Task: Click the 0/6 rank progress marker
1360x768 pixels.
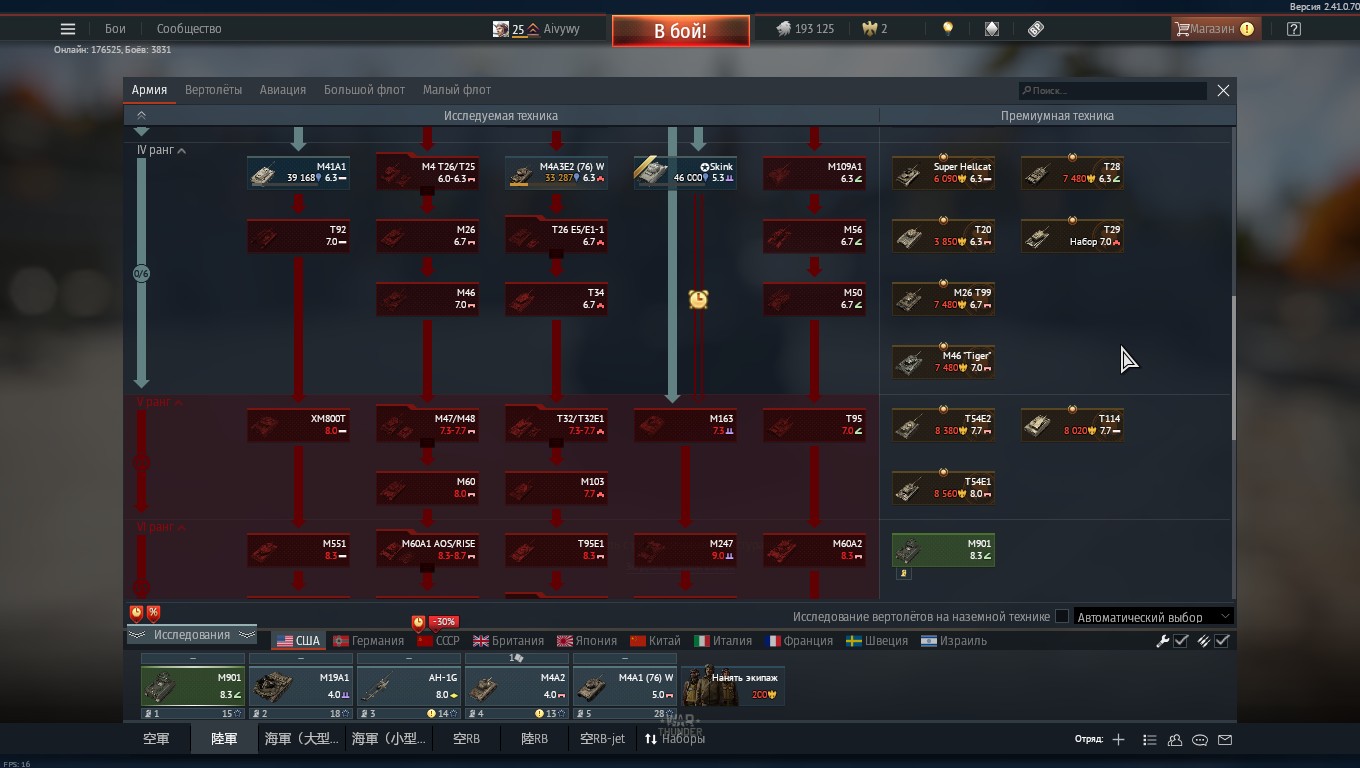Action: coord(141,274)
